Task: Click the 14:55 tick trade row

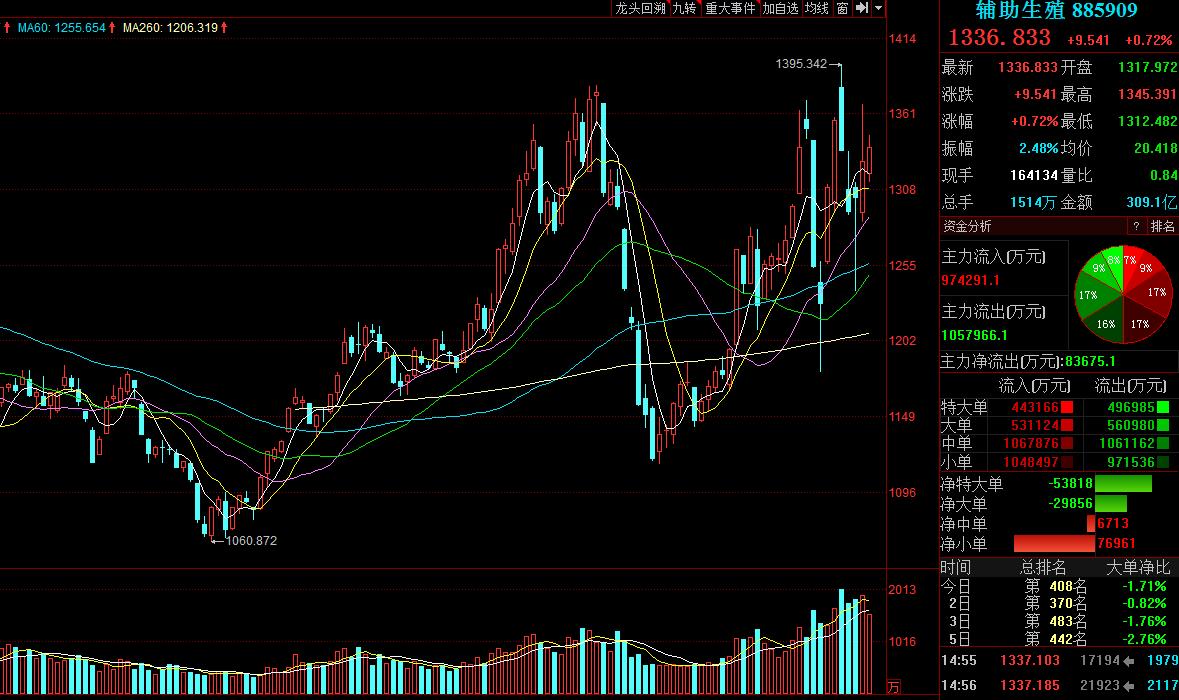Action: 1059,660
